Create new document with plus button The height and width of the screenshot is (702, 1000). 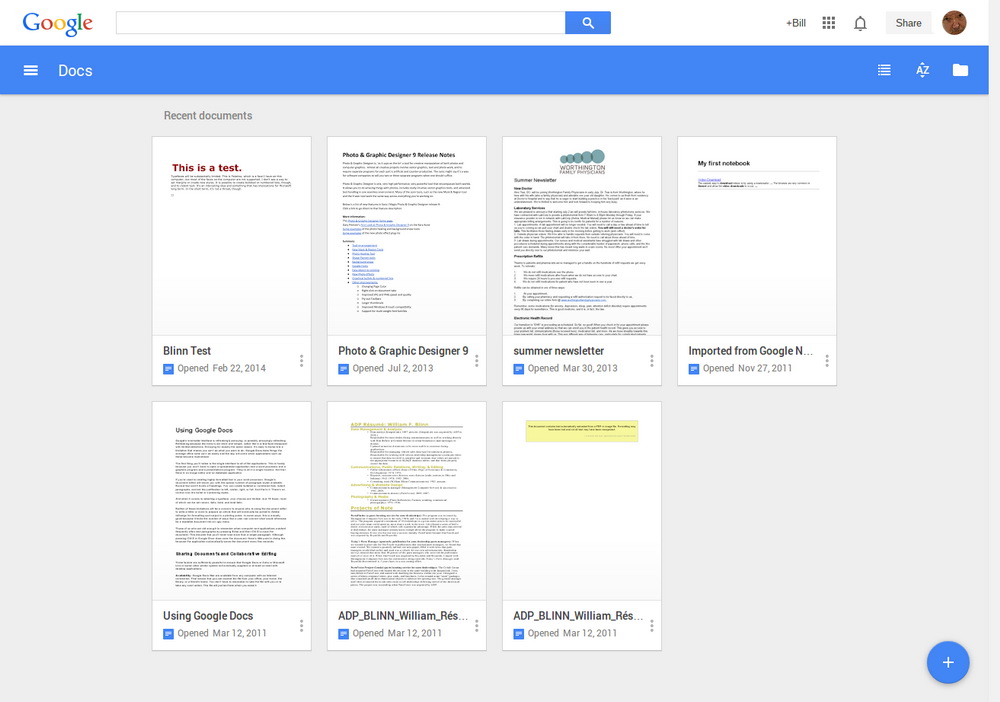point(948,662)
